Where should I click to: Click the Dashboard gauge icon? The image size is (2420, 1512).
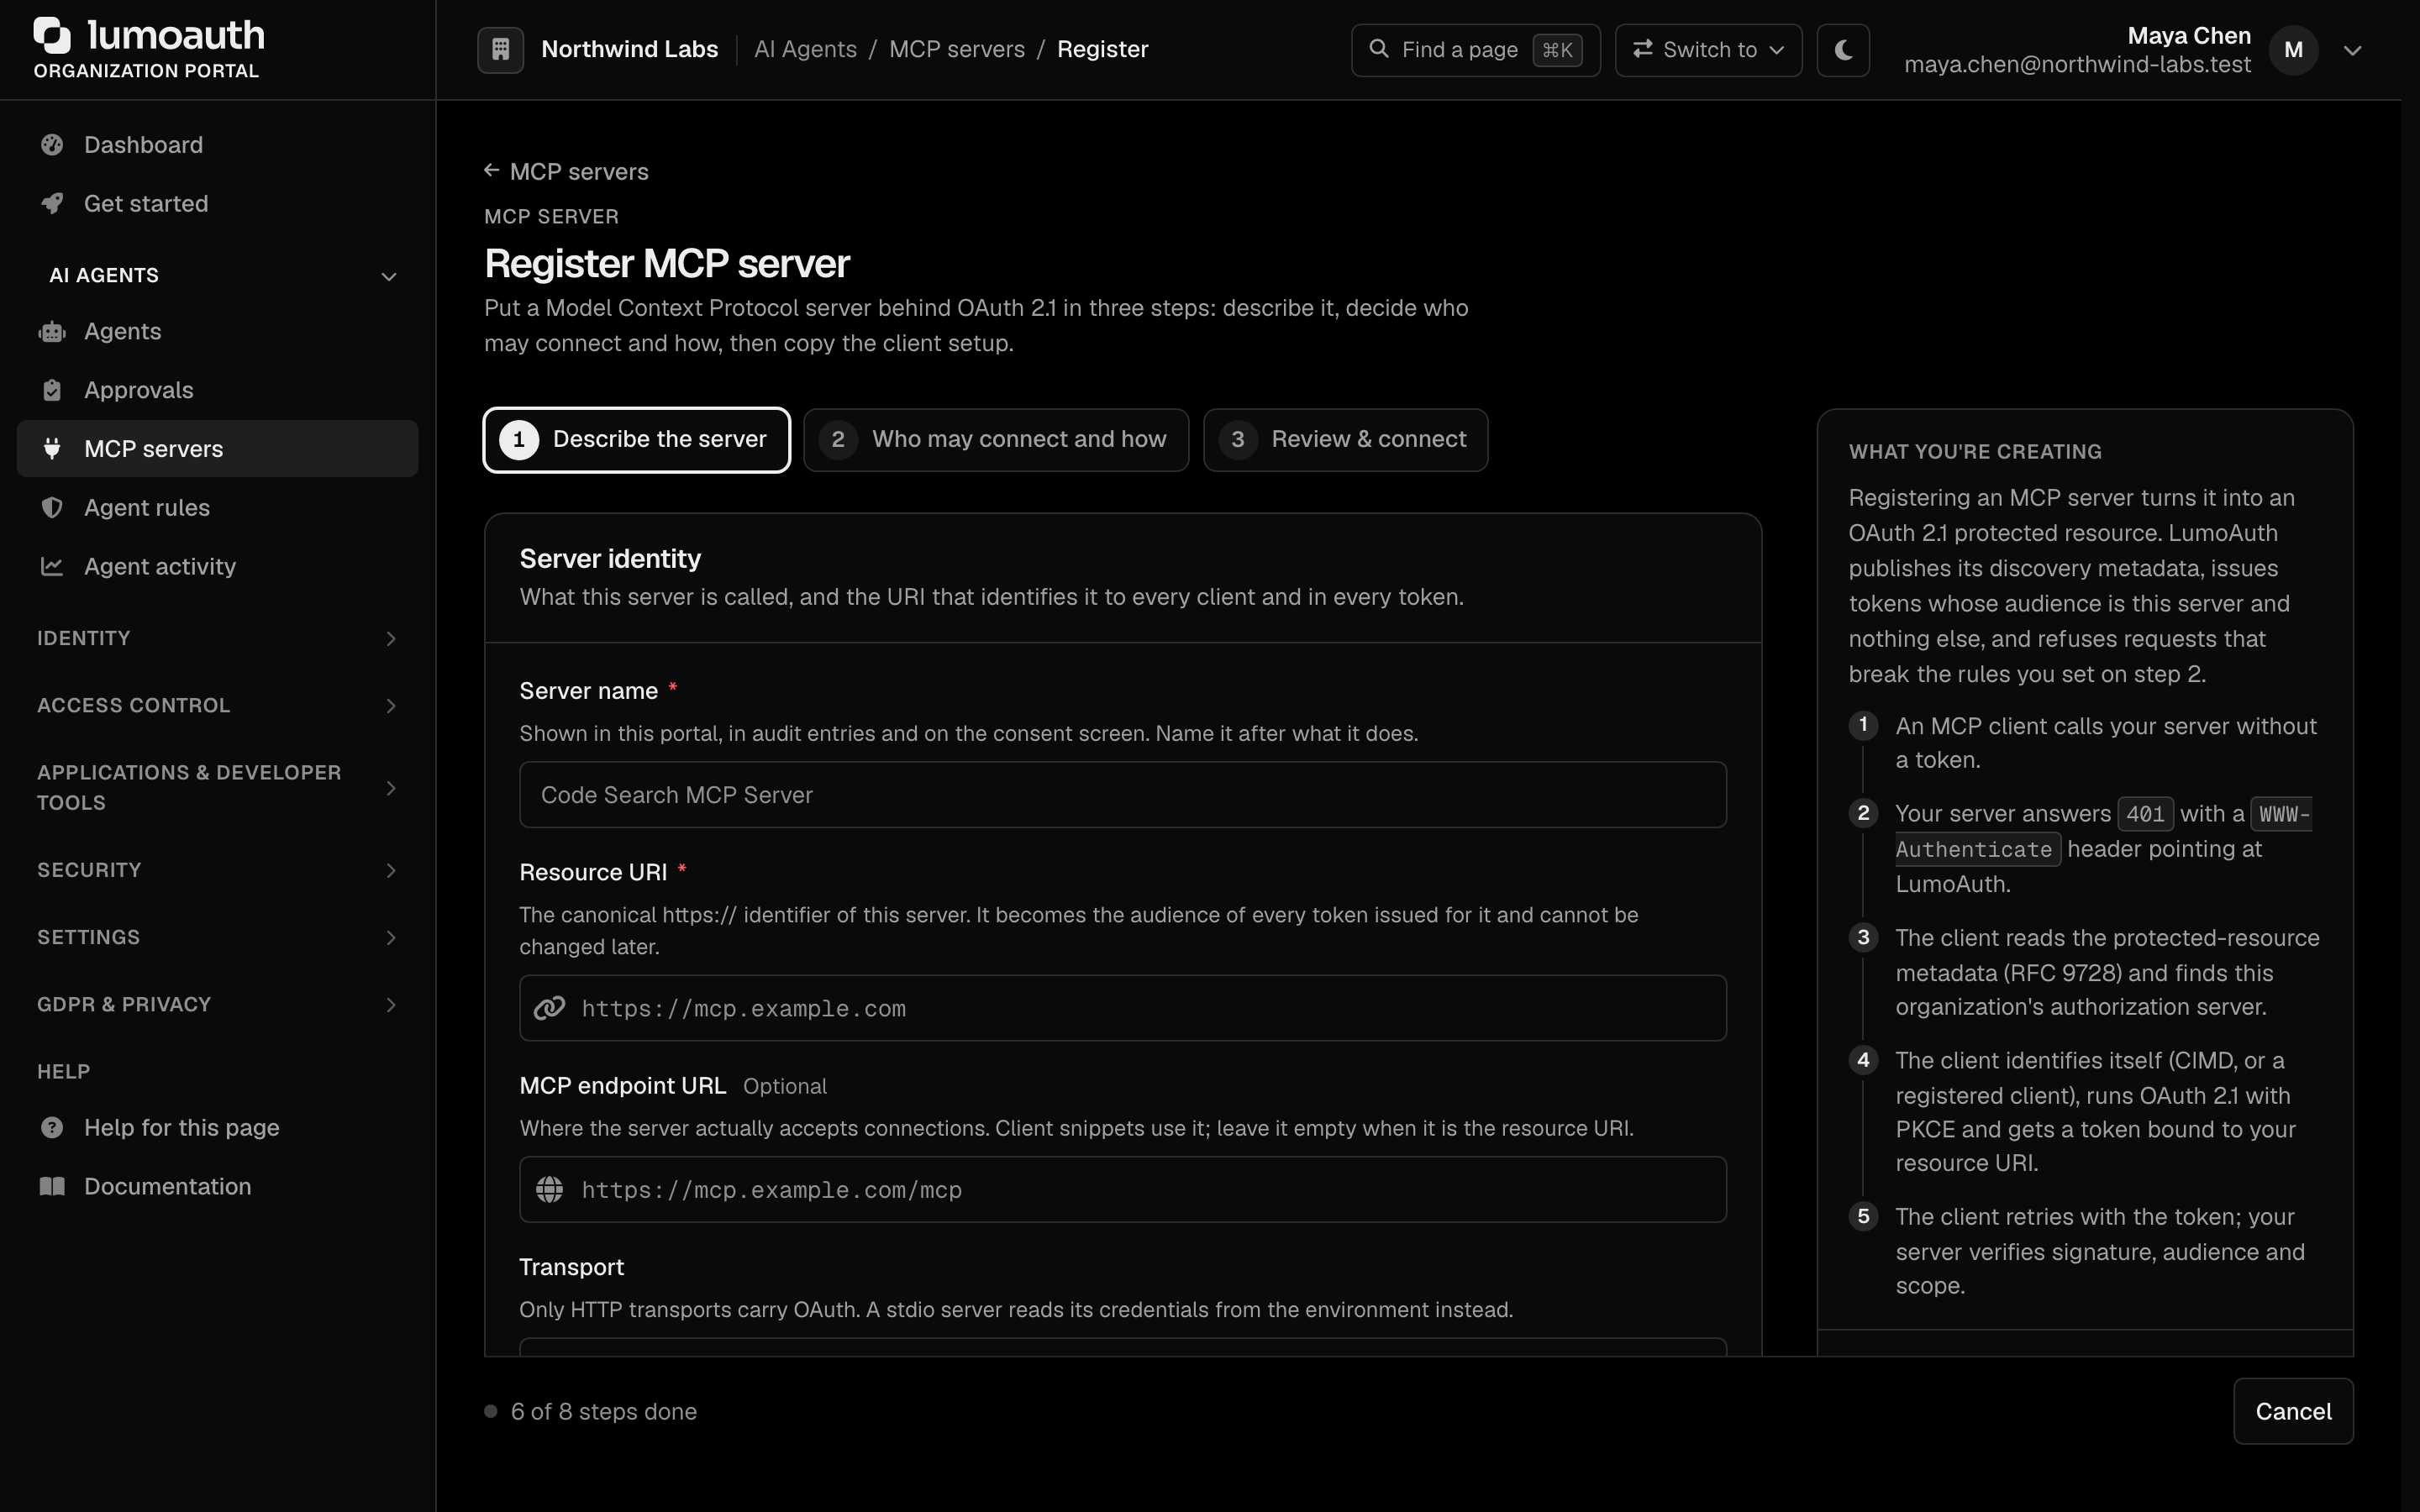[52, 145]
